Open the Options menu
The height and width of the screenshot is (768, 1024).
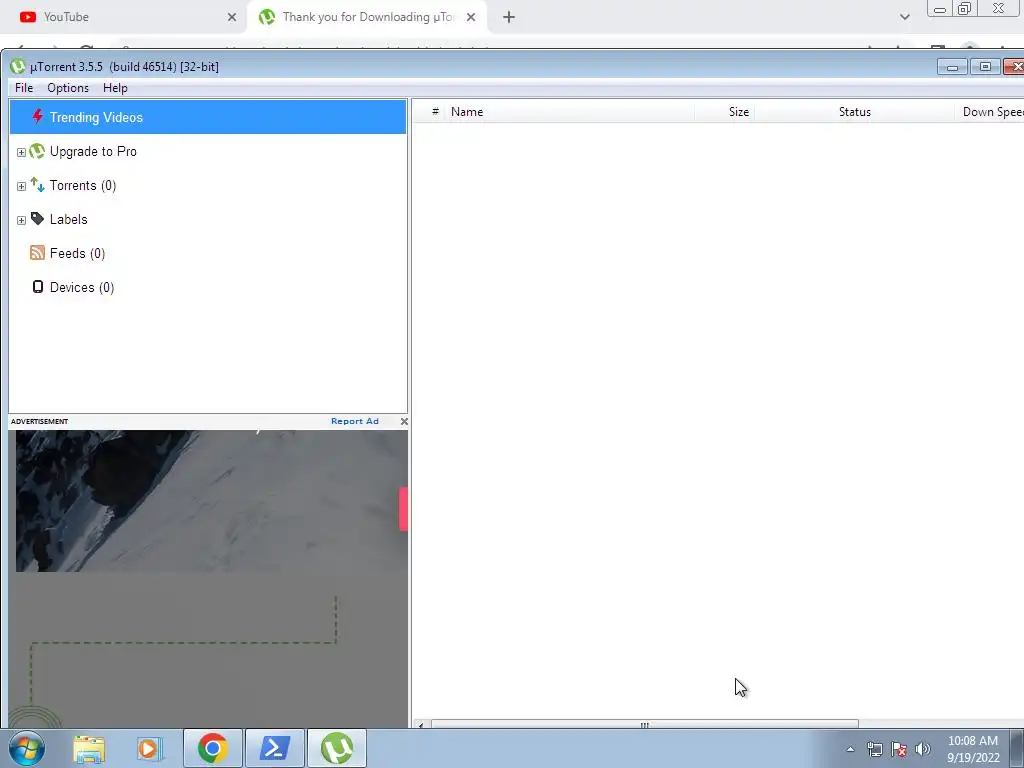pos(68,88)
